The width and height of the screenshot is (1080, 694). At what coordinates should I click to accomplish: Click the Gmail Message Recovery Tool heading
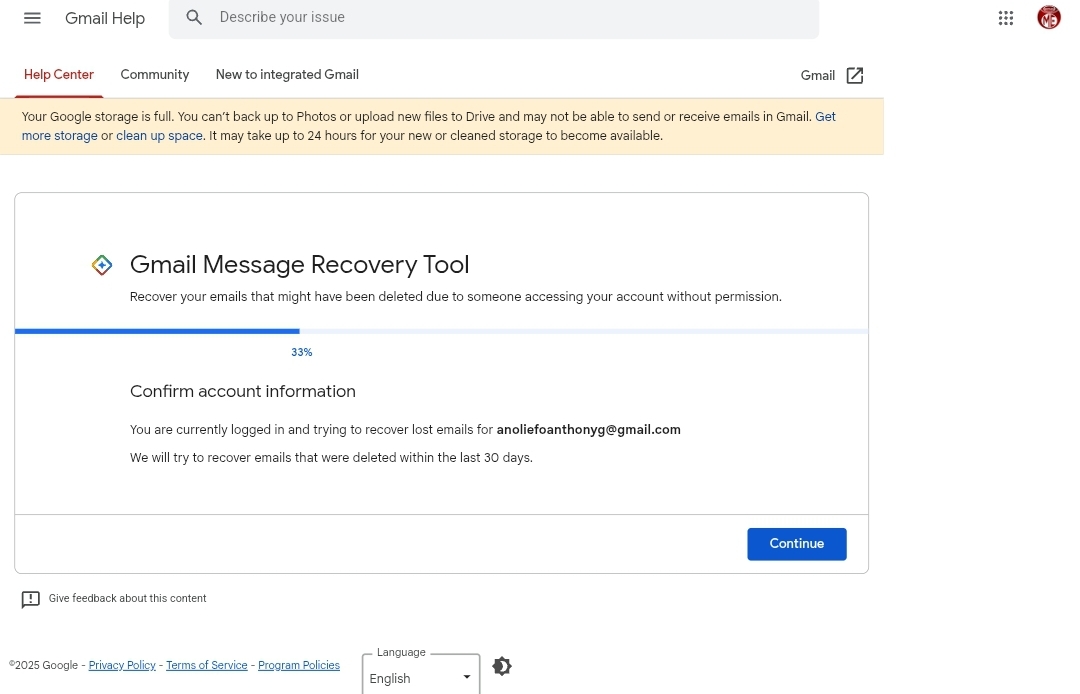pos(300,264)
